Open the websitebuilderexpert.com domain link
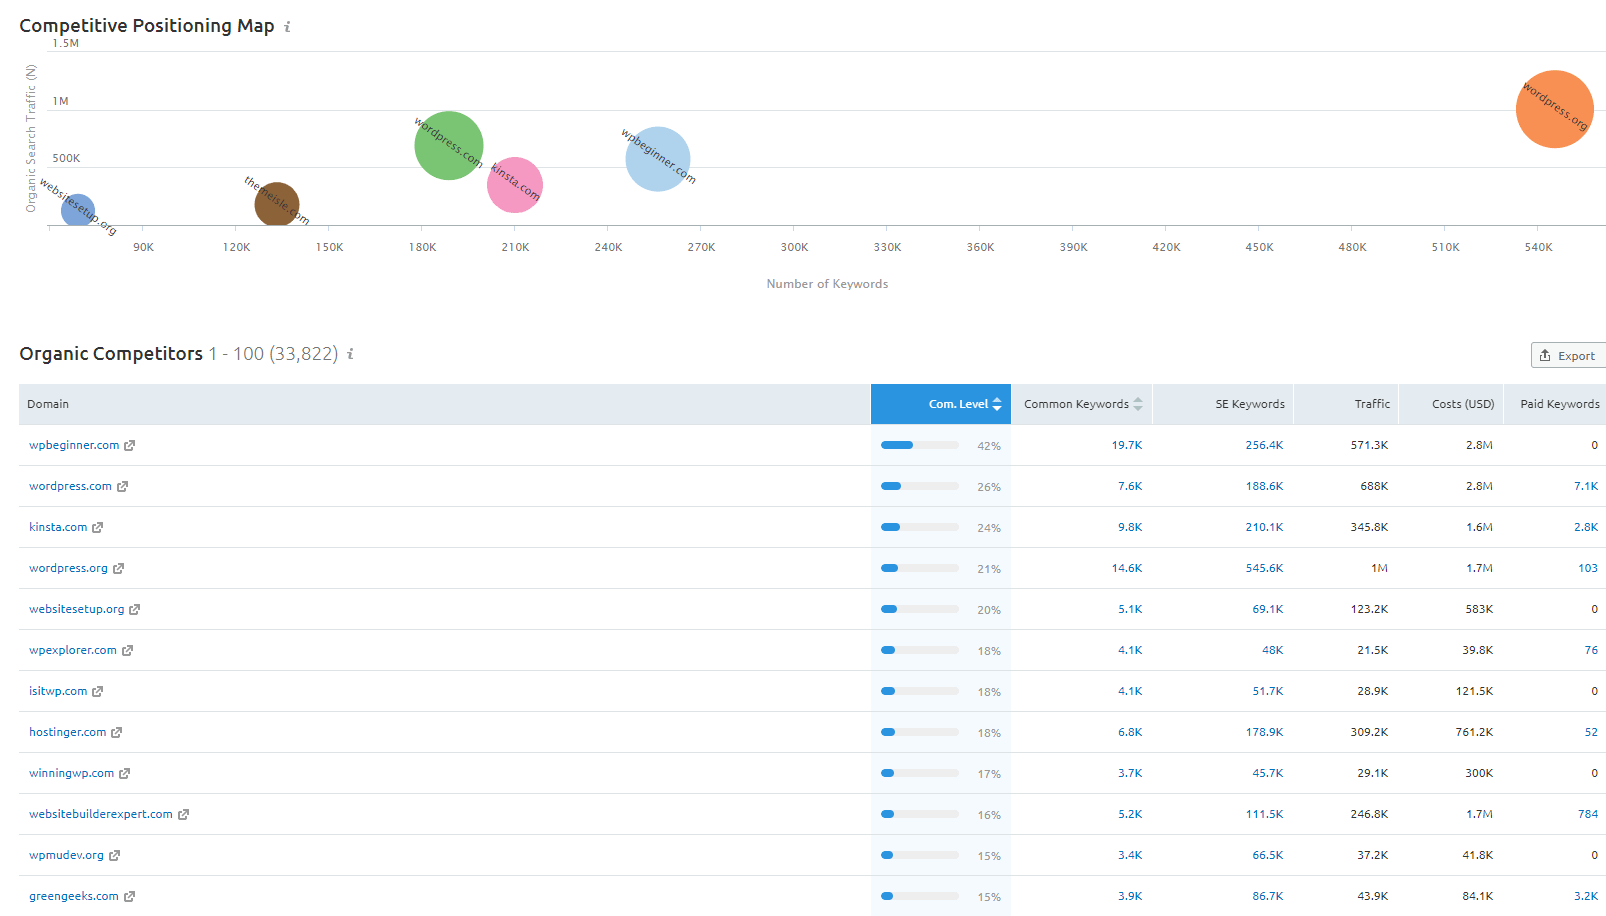 [x=101, y=814]
